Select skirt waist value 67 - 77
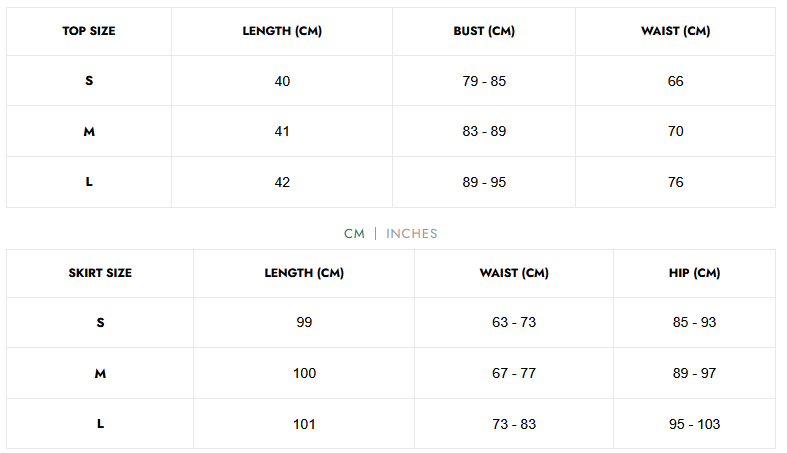 click(514, 373)
